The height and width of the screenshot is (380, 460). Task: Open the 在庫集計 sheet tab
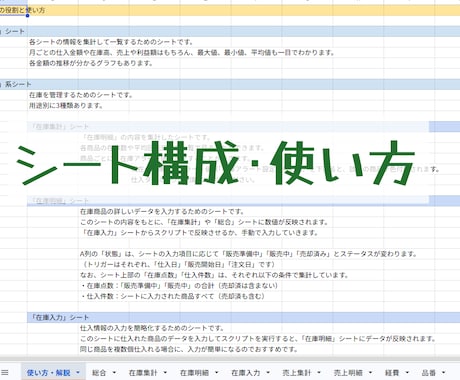(x=143, y=373)
